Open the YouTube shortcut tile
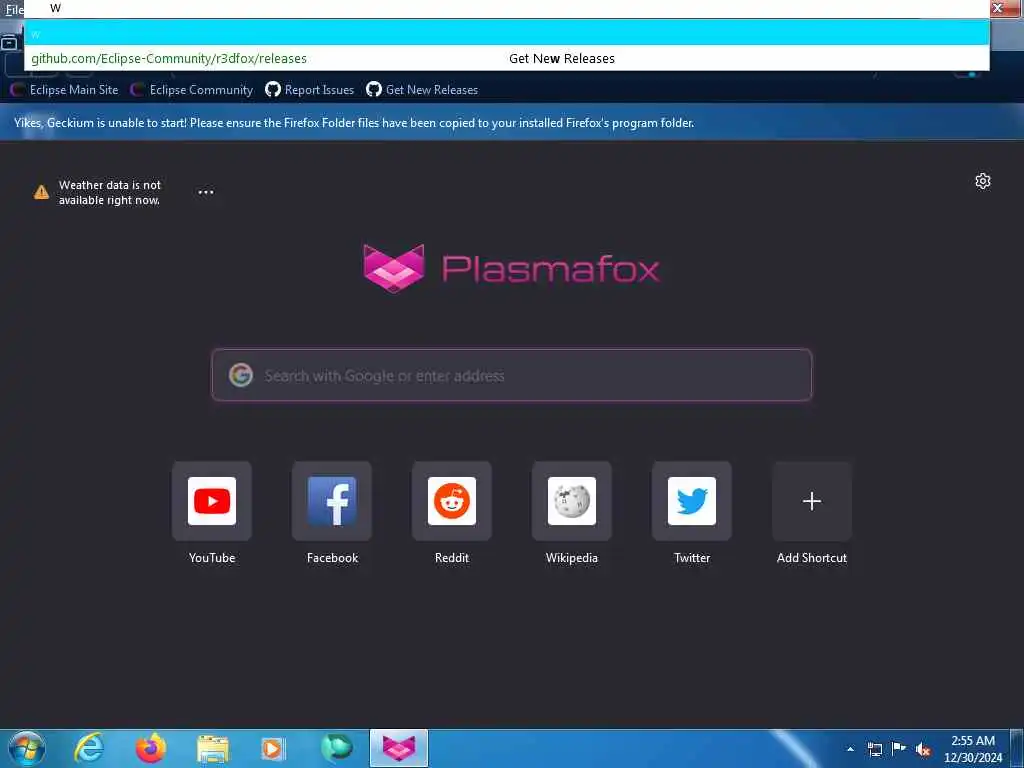The height and width of the screenshot is (768, 1024). pos(212,501)
